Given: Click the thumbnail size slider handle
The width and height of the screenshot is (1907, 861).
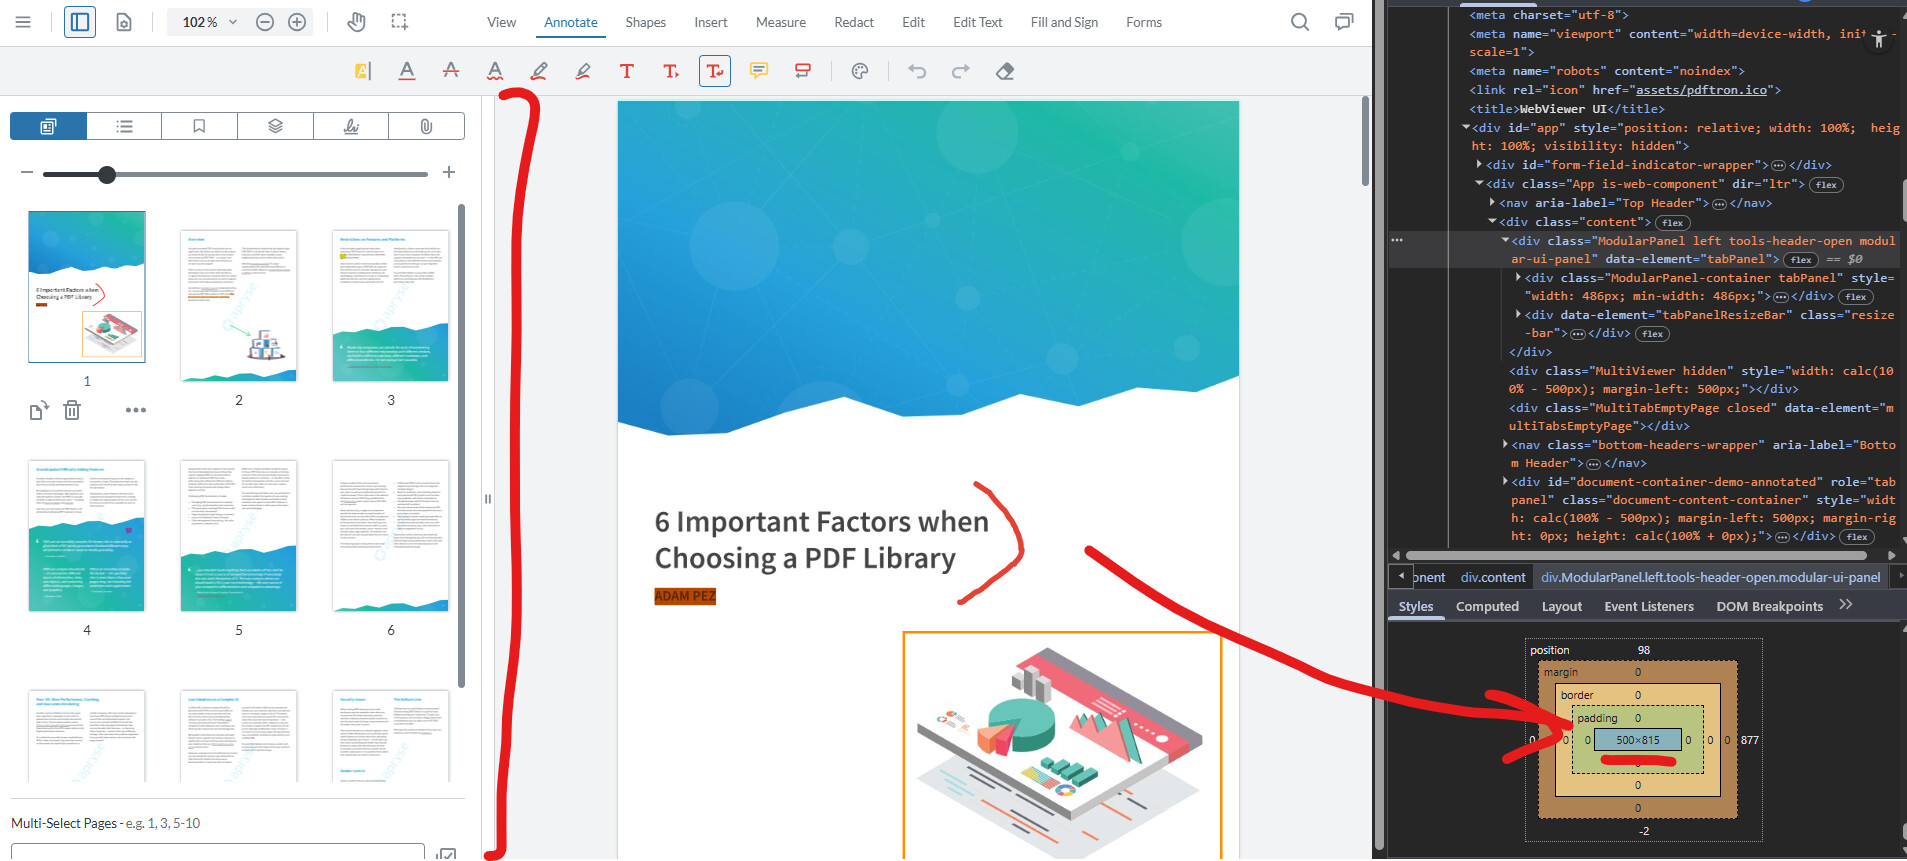Looking at the screenshot, I should pyautogui.click(x=107, y=174).
